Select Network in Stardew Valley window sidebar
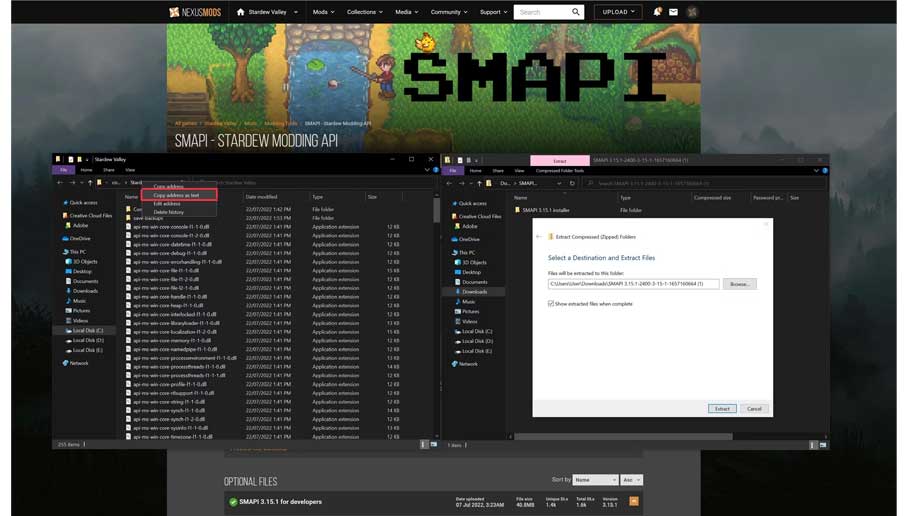 click(x=75, y=363)
